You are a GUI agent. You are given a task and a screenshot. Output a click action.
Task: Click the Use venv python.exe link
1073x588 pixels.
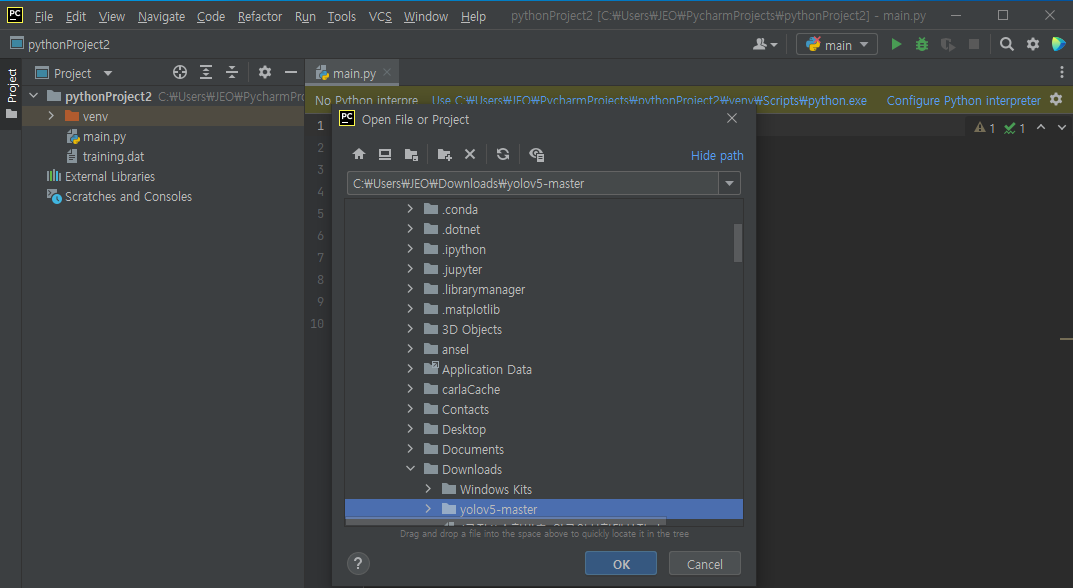pos(649,101)
